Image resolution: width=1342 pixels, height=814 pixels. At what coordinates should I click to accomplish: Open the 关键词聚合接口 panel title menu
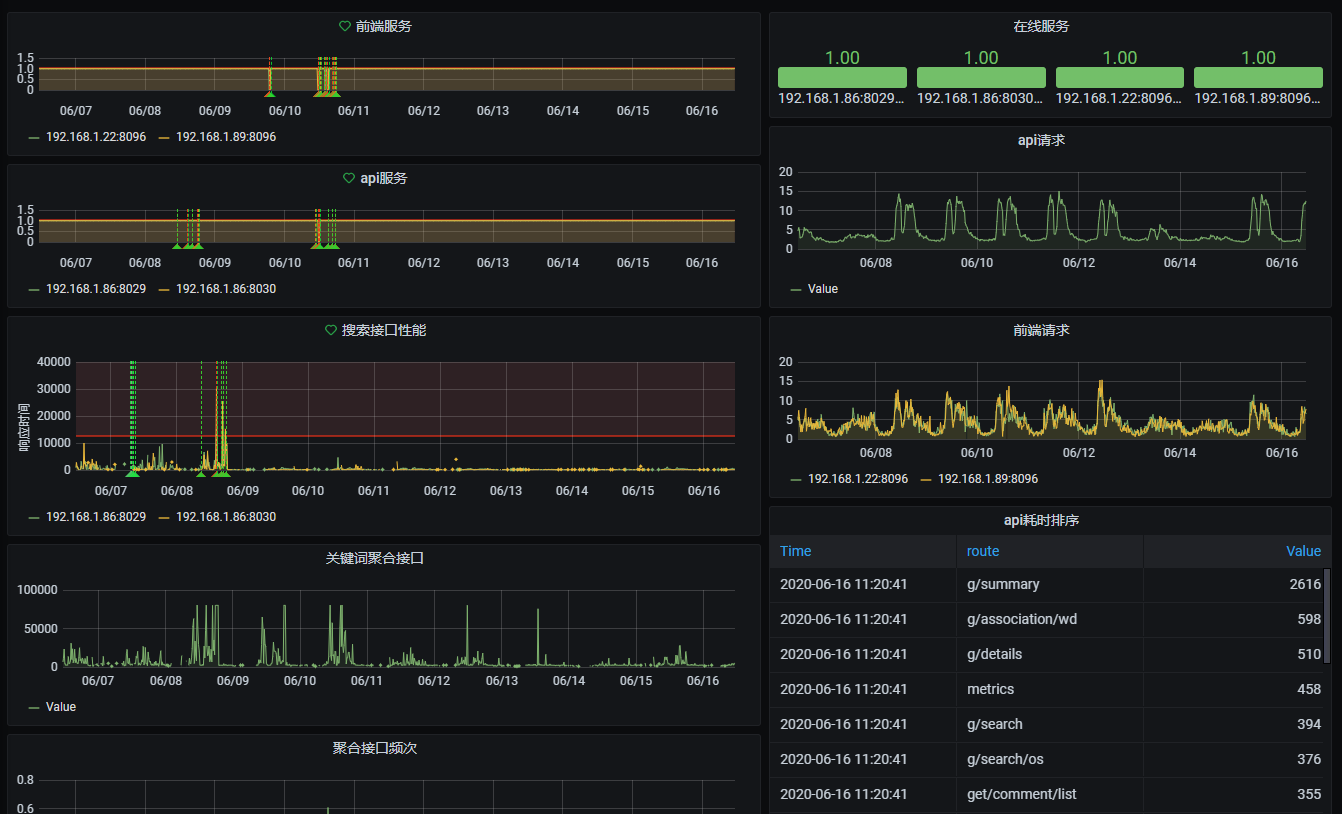[375, 558]
